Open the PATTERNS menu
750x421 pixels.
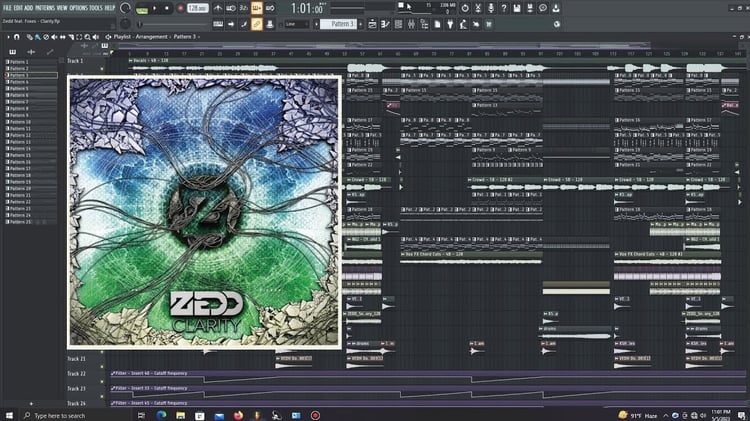pos(45,8)
